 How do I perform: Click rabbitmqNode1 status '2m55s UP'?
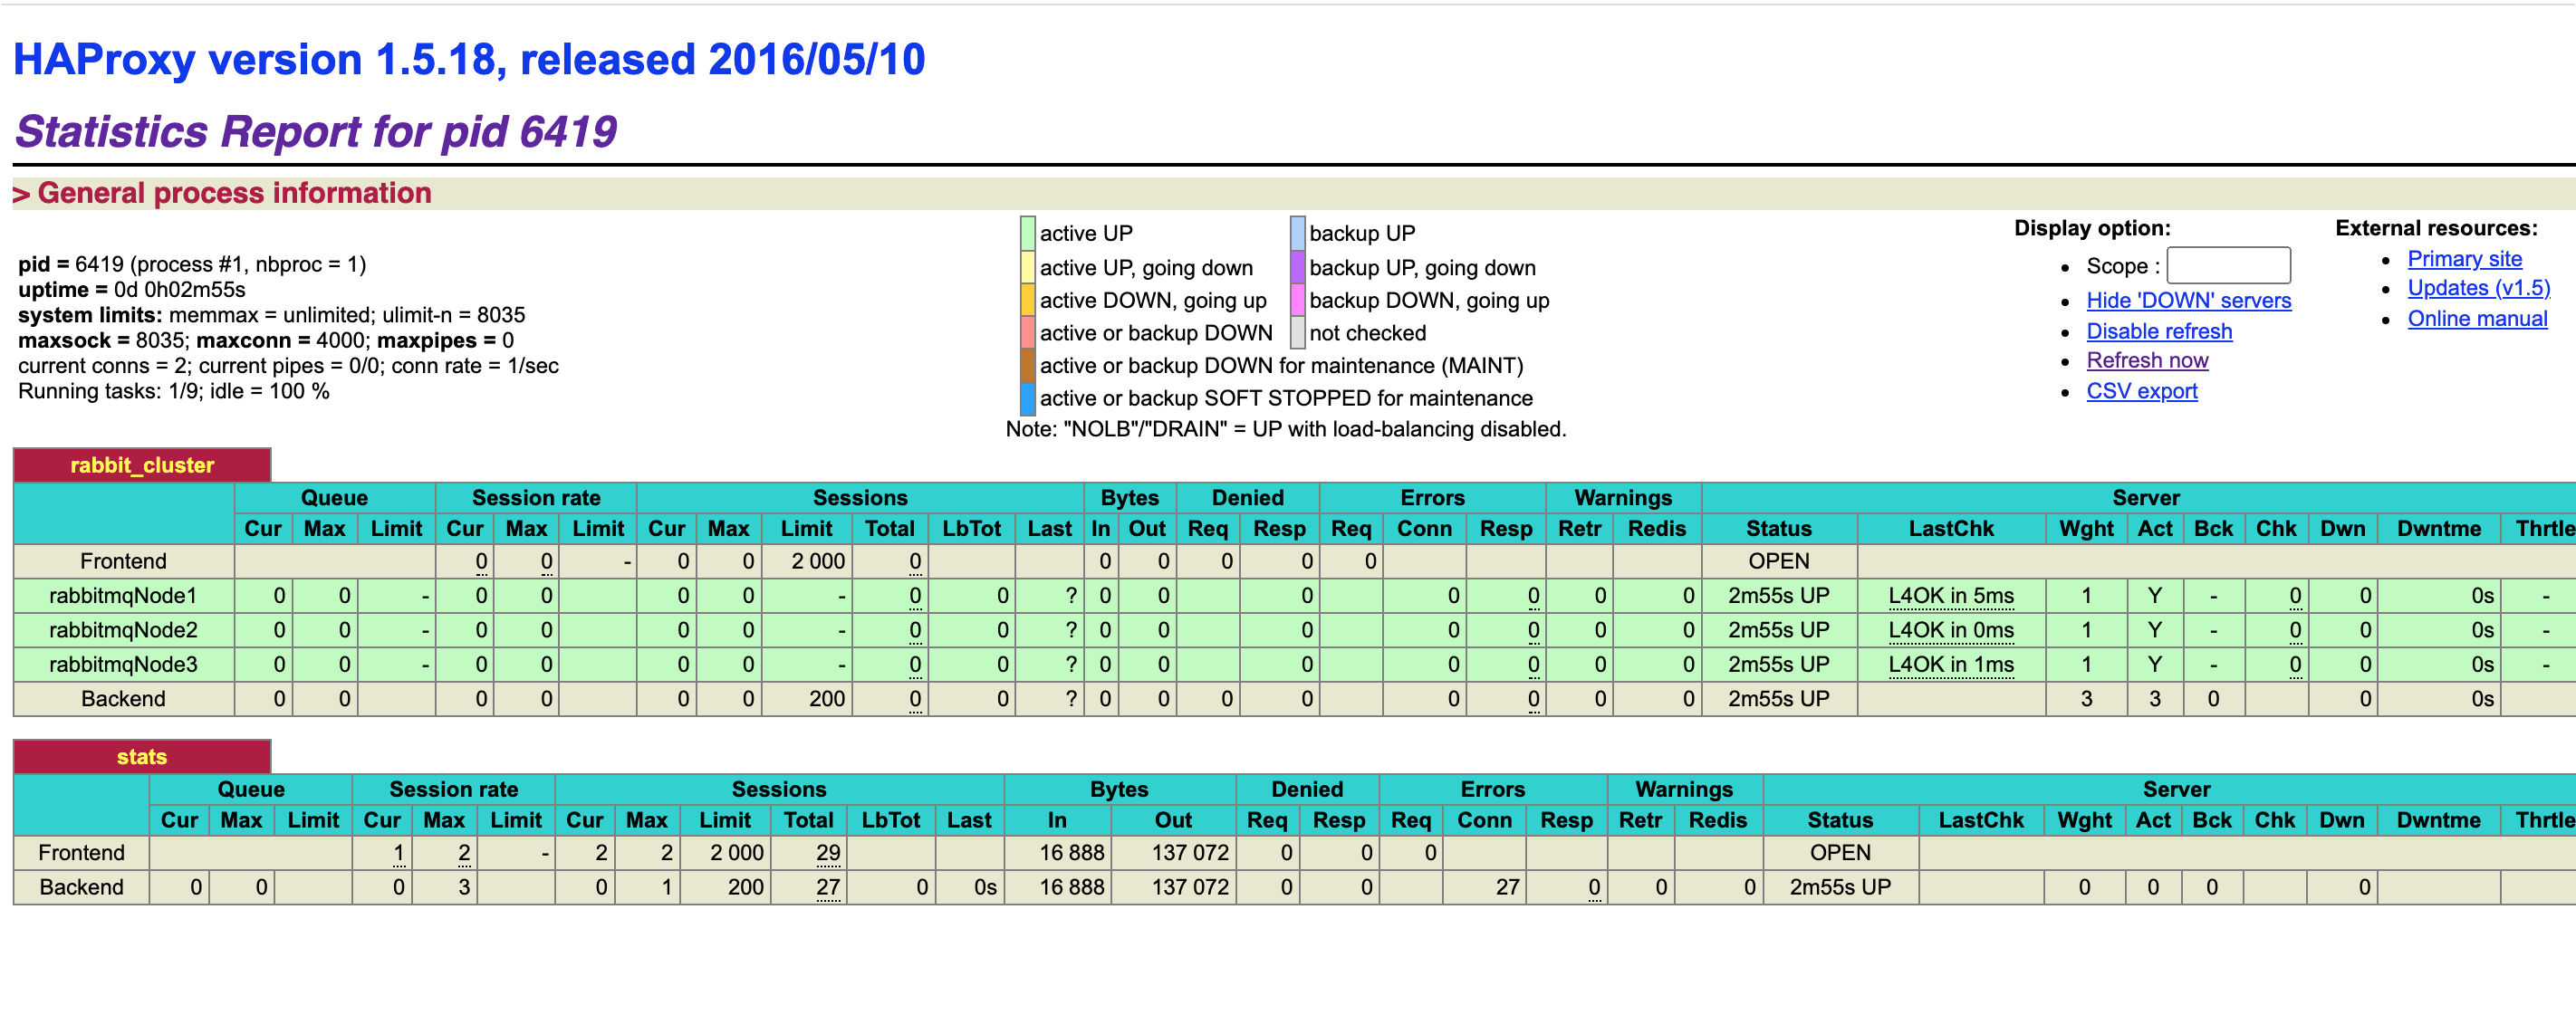(1778, 596)
